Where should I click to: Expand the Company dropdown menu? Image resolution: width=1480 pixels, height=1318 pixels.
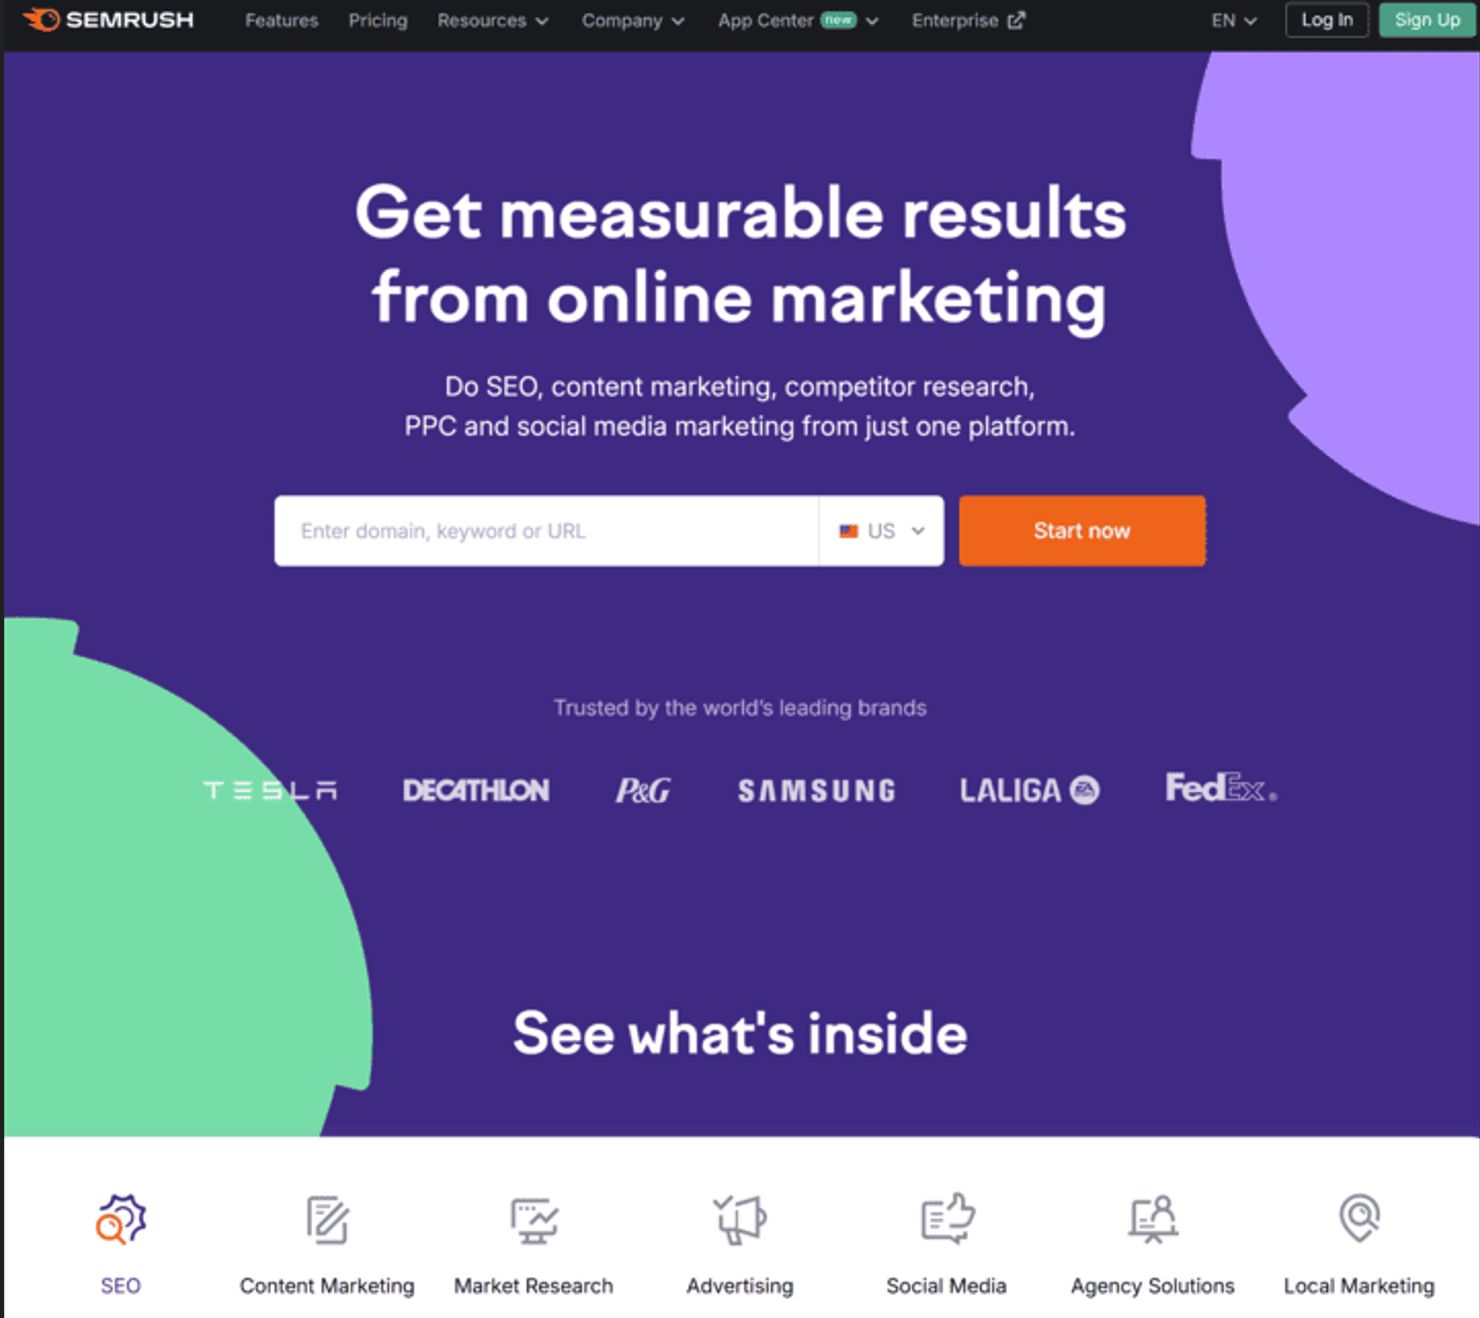(x=633, y=20)
